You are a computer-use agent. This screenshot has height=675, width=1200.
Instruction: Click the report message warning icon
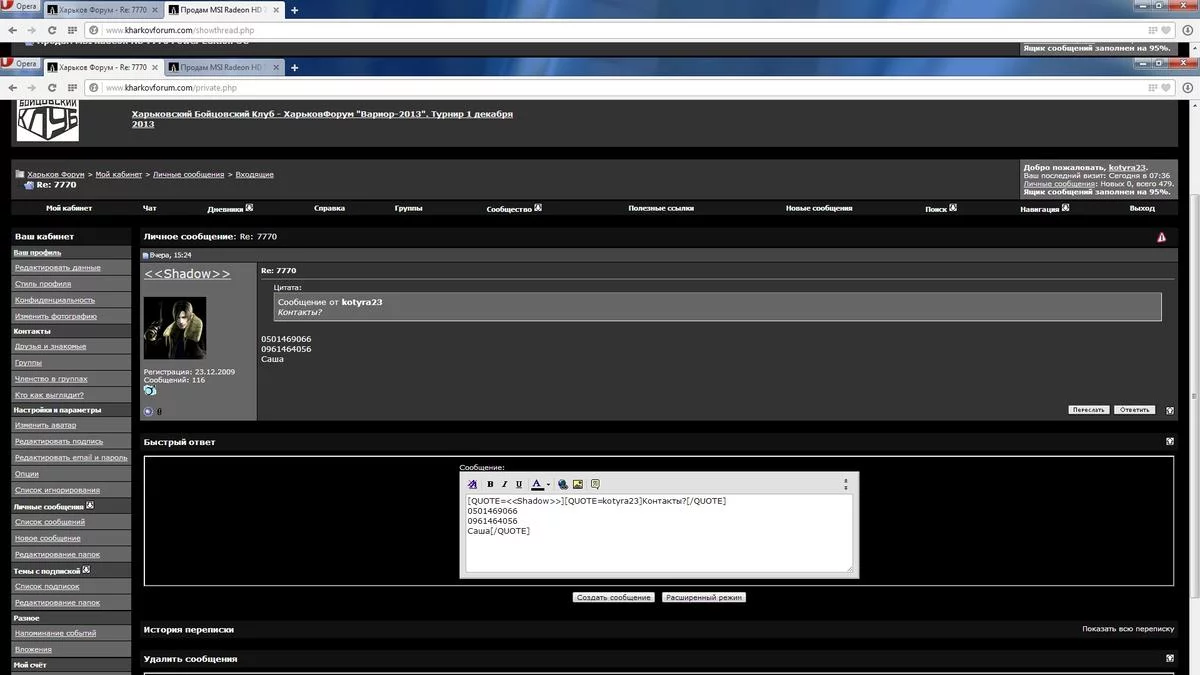(1161, 237)
